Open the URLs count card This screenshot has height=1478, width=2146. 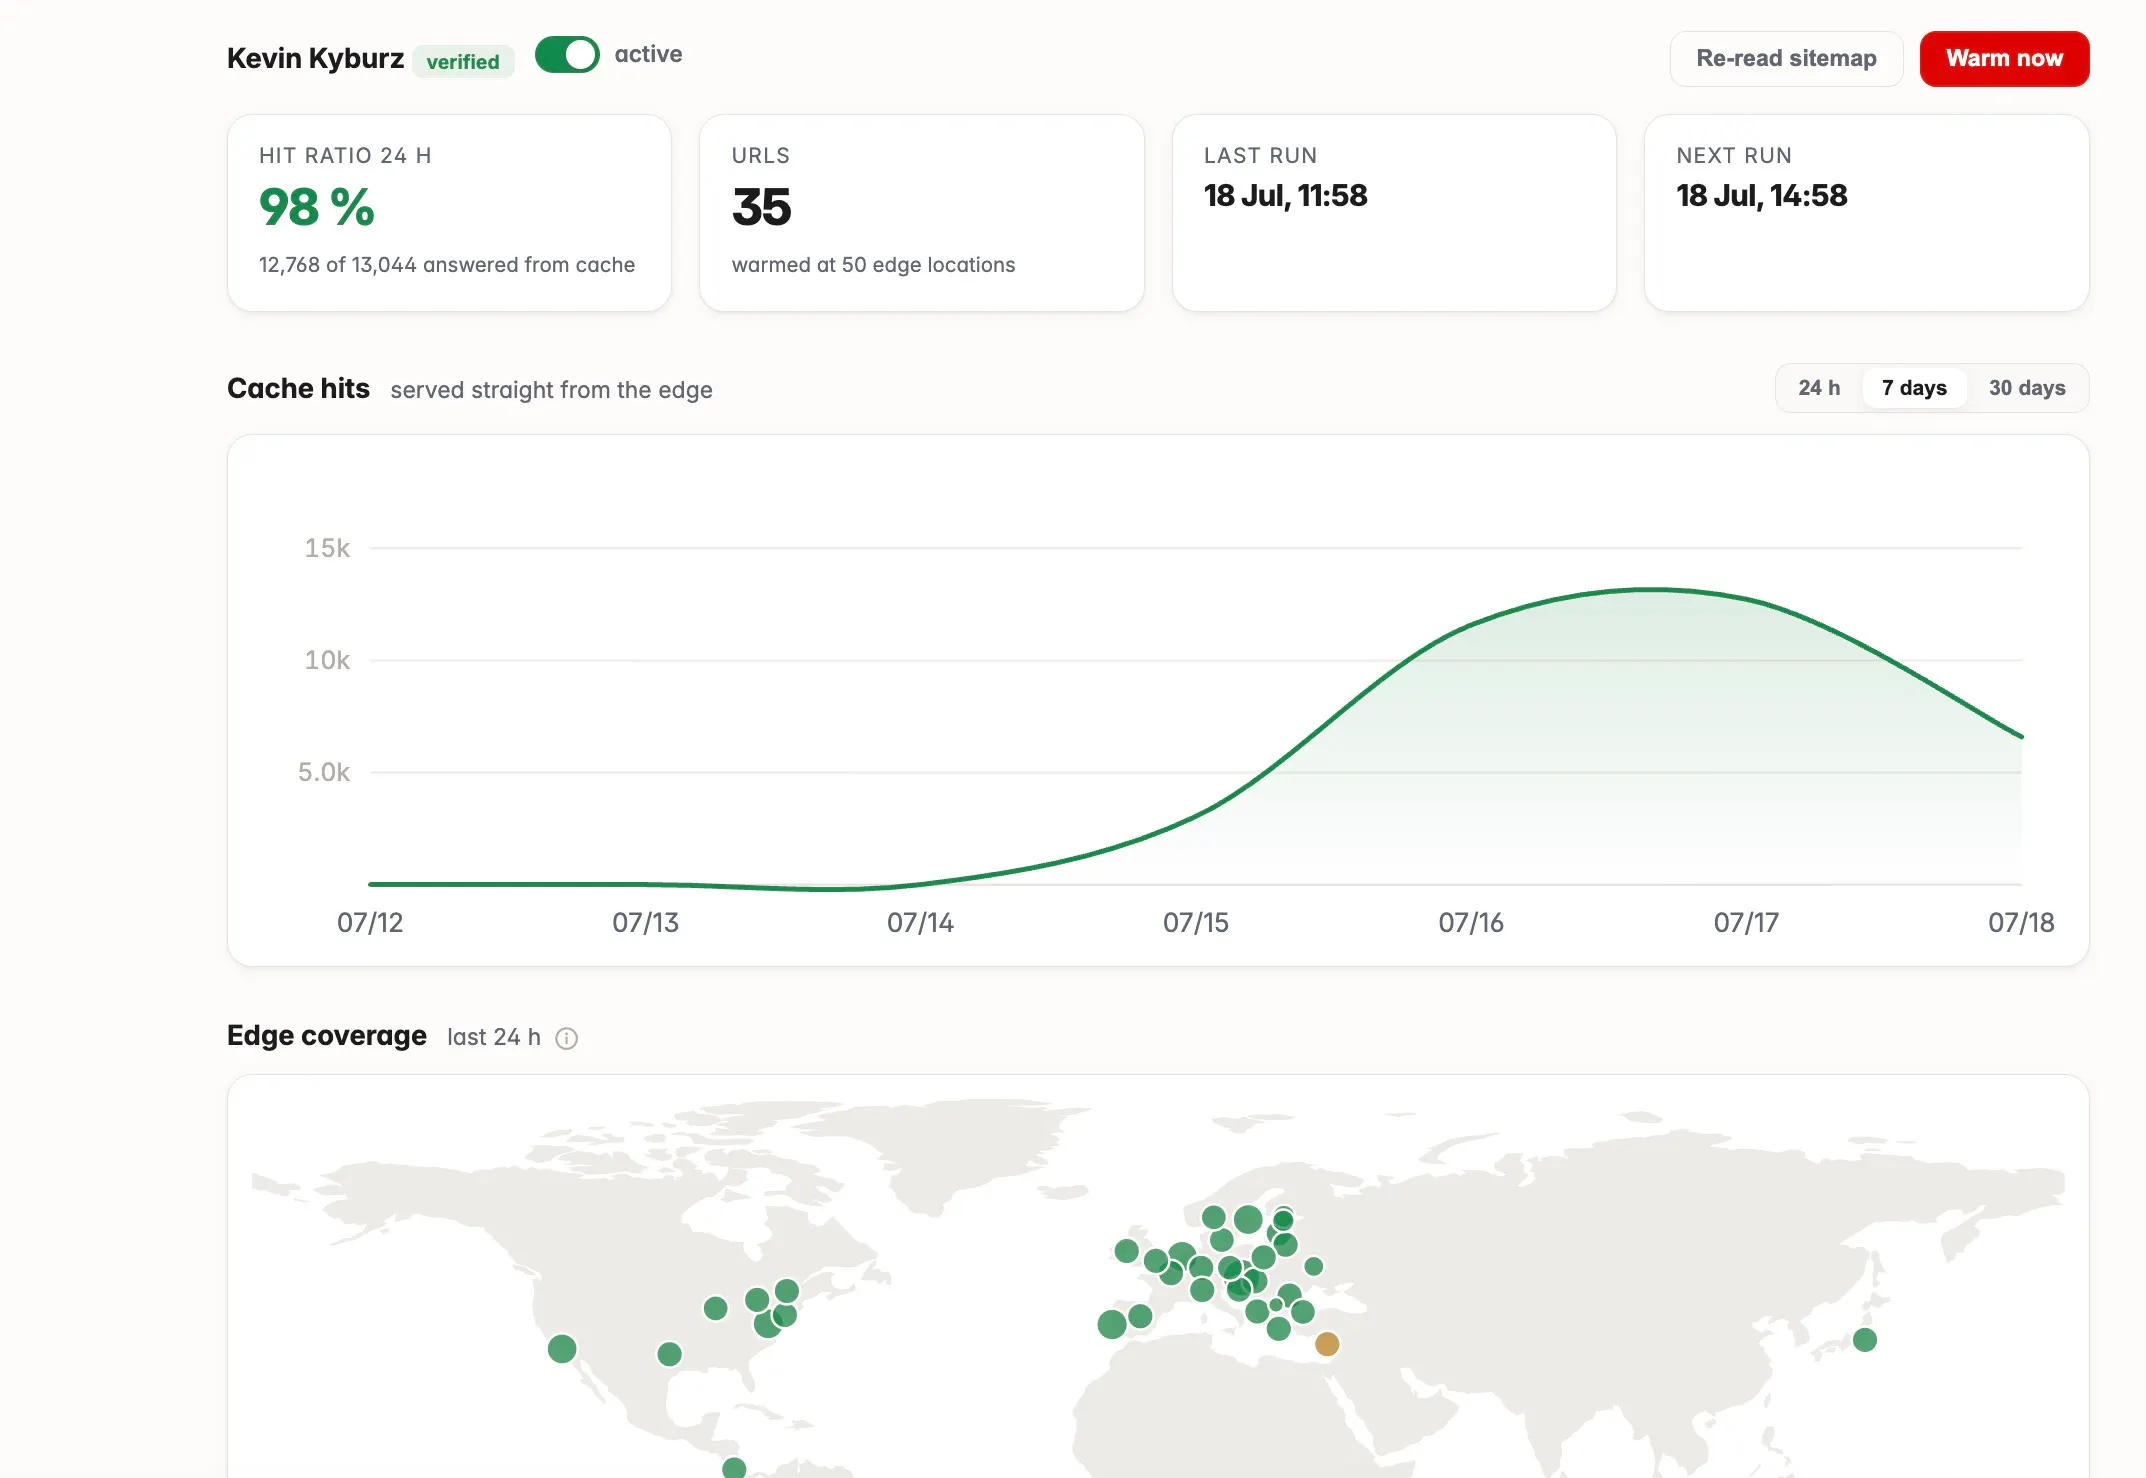pyautogui.click(x=921, y=213)
